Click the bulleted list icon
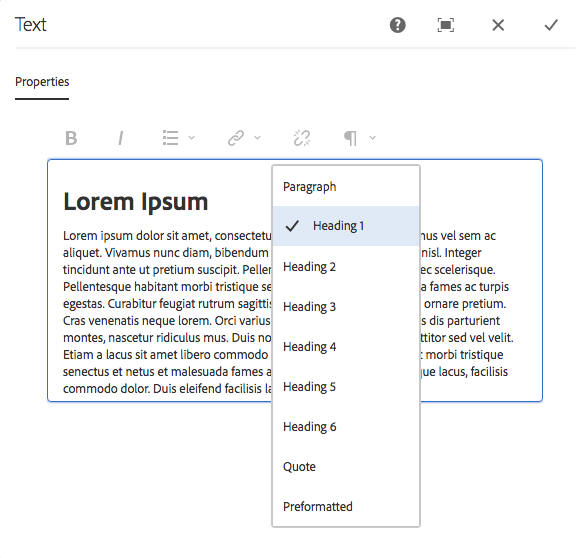The height and width of the screenshot is (558, 588). click(x=171, y=138)
